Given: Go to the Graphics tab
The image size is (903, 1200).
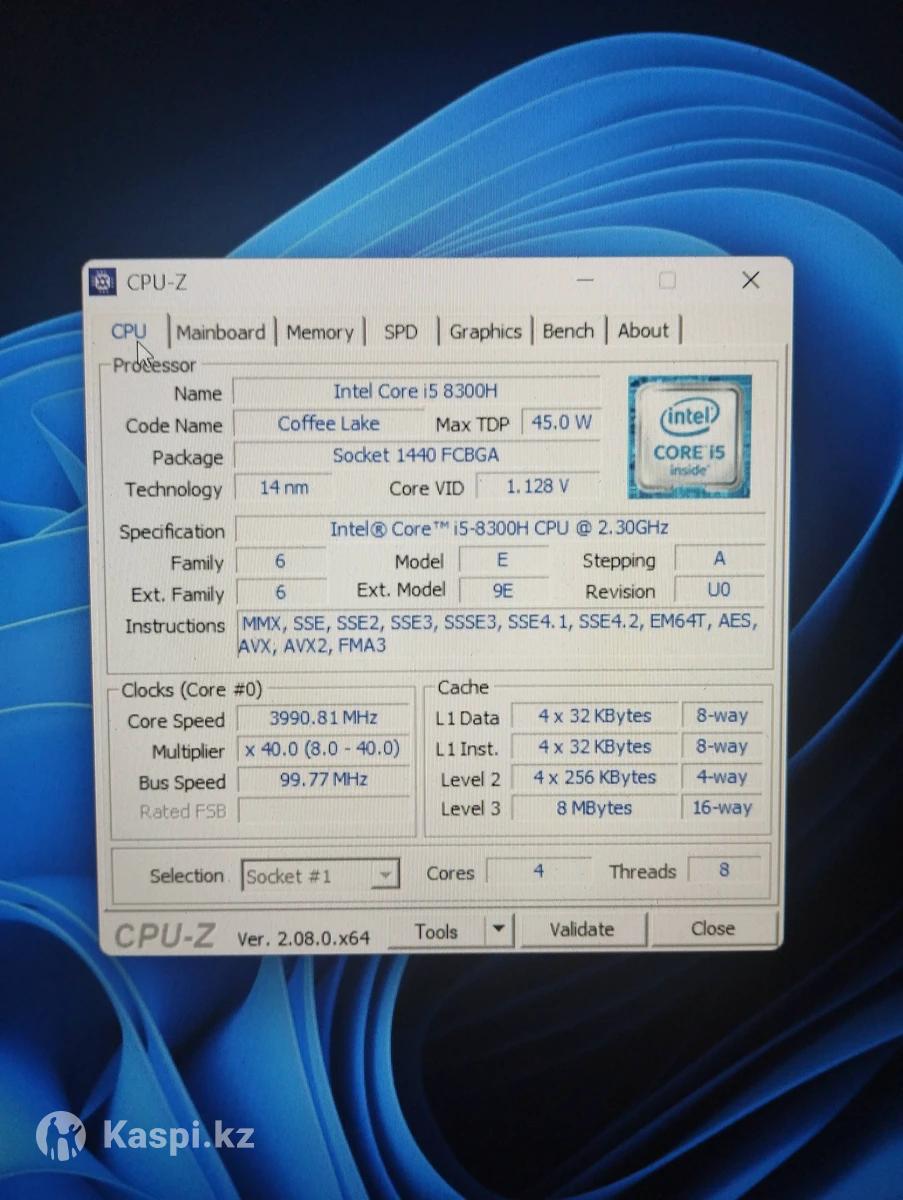Looking at the screenshot, I should pyautogui.click(x=485, y=332).
